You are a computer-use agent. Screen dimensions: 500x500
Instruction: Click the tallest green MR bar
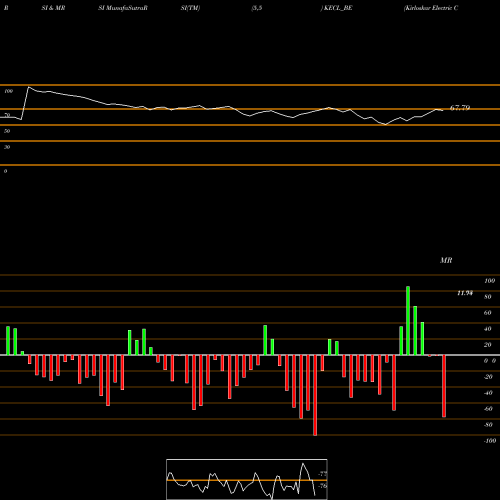point(408,321)
